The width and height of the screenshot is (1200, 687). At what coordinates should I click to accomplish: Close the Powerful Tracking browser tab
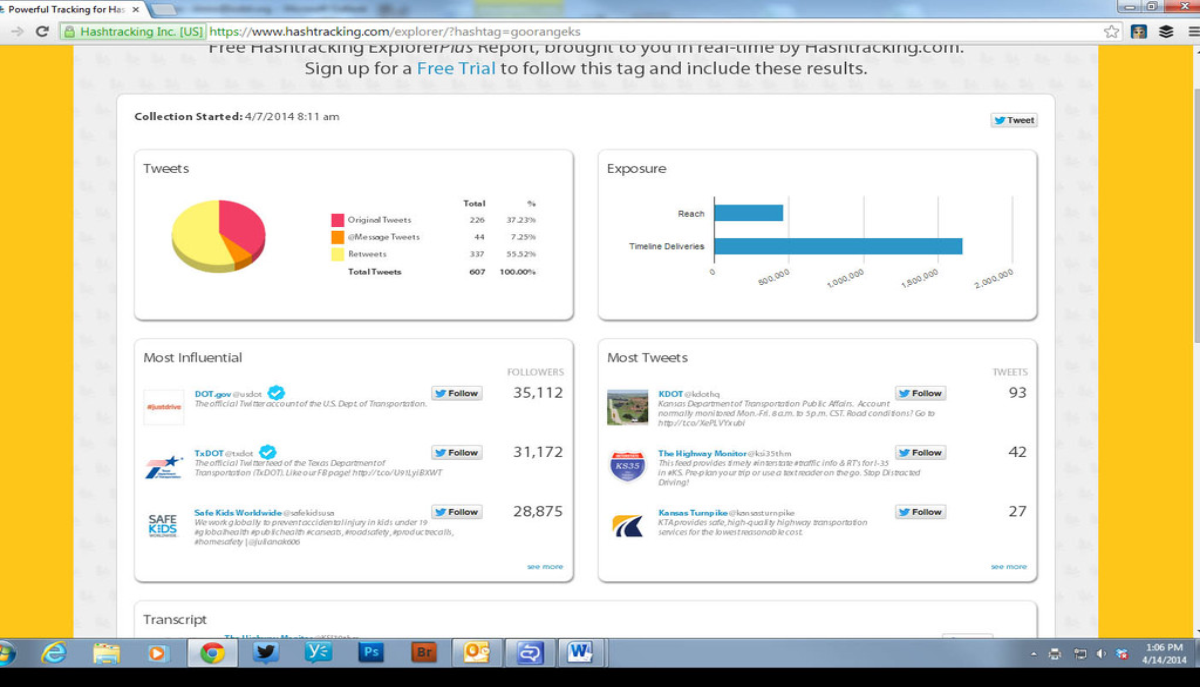135,9
